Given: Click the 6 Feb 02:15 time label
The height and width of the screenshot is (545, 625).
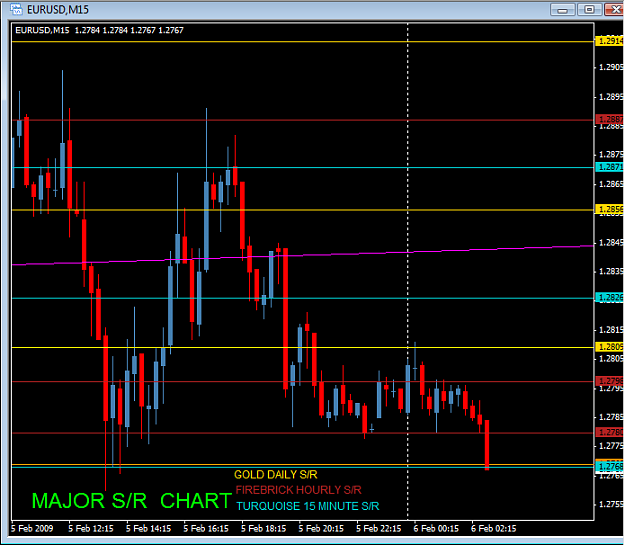Looking at the screenshot, I should click(x=493, y=529).
